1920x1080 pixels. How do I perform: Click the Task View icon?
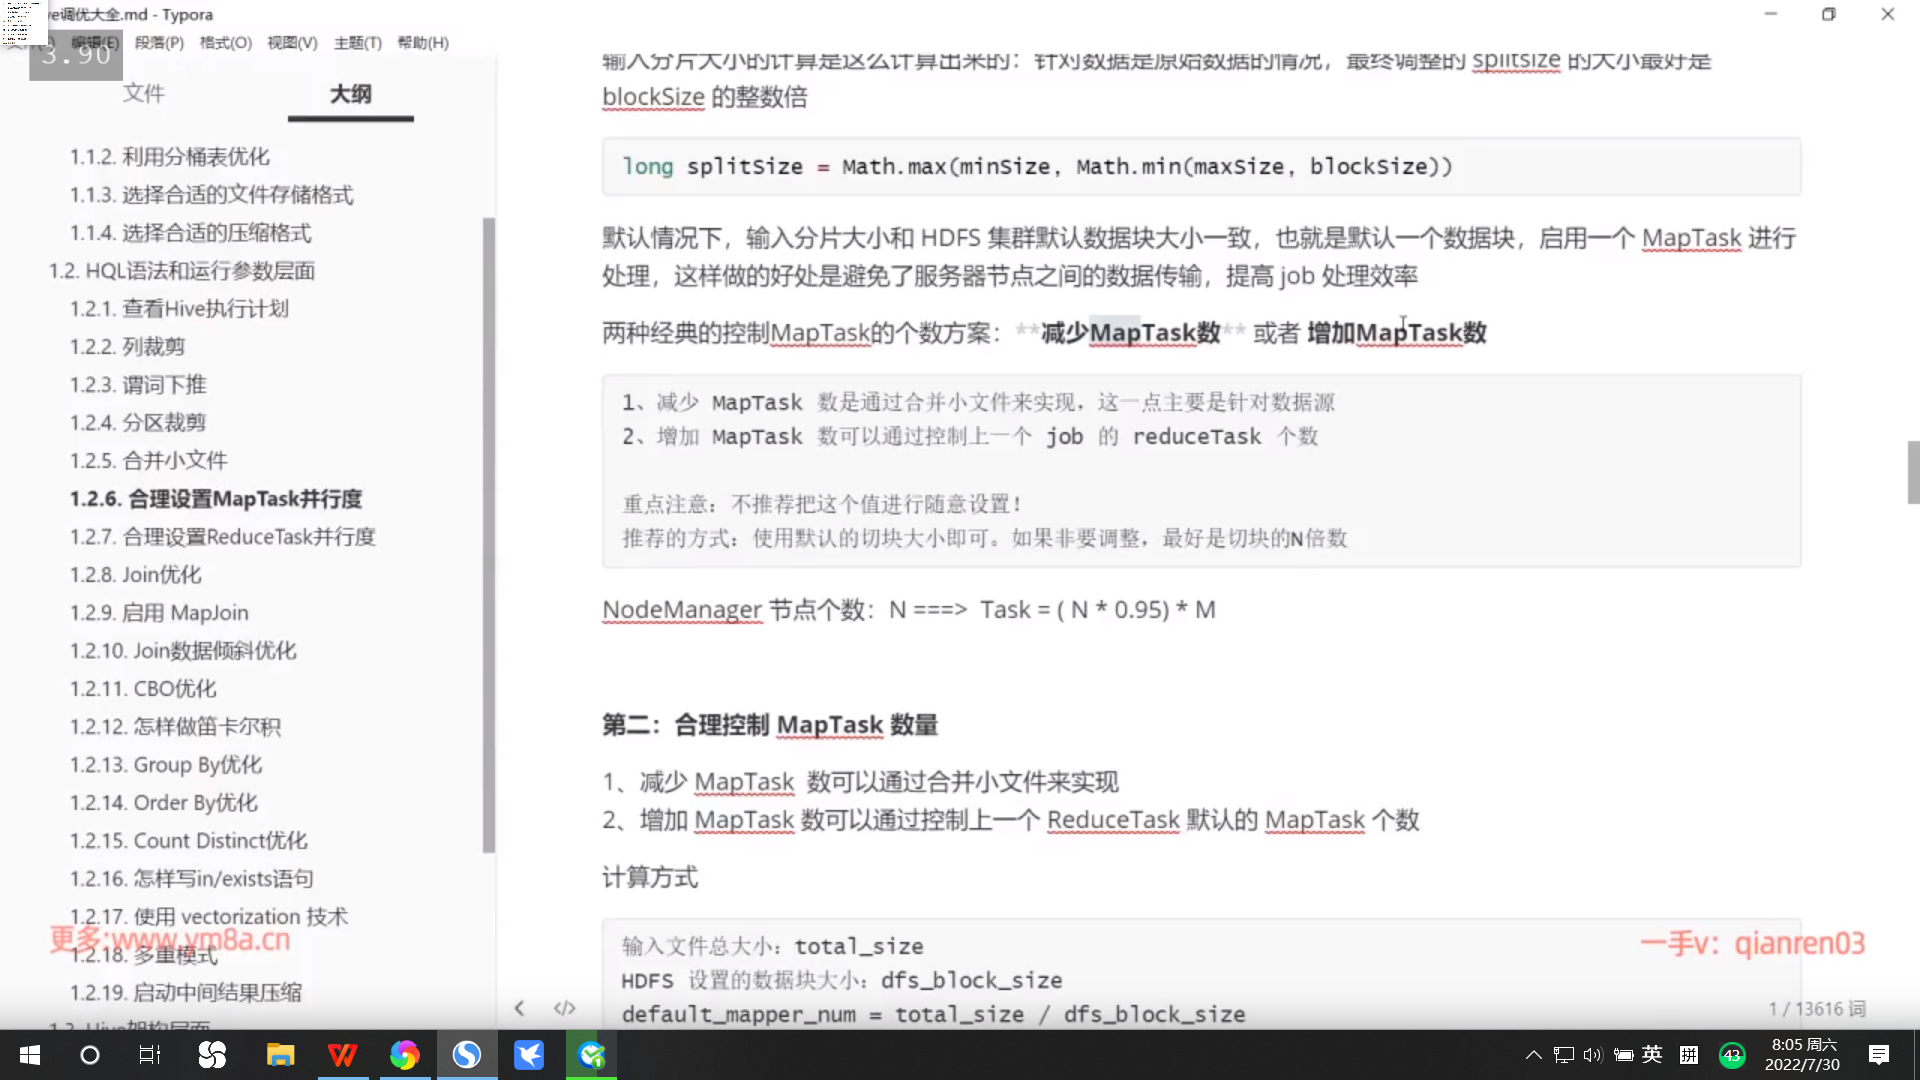click(x=150, y=1055)
